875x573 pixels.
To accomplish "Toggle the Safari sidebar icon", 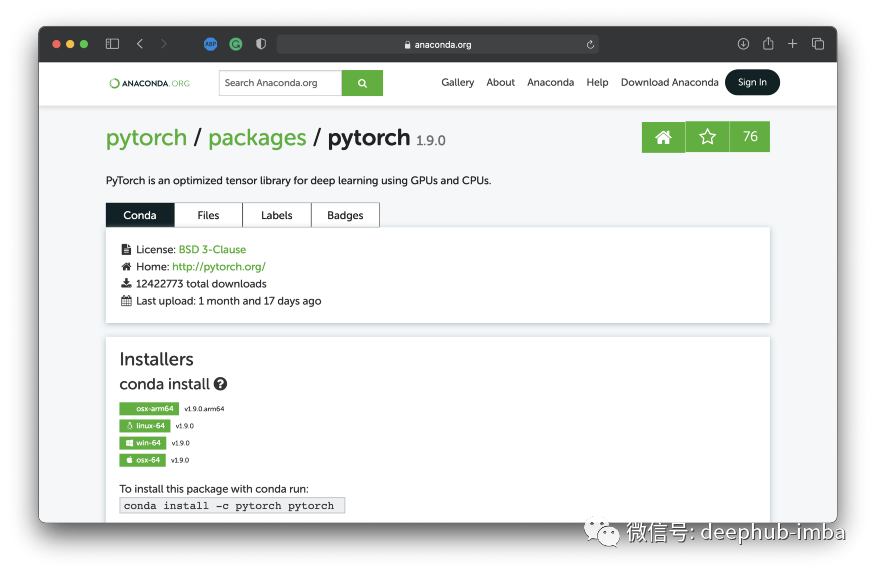I will click(x=112, y=44).
